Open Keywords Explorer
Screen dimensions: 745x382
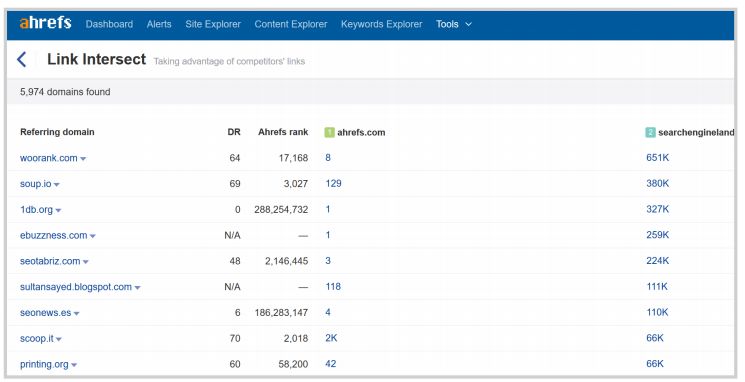[382, 24]
